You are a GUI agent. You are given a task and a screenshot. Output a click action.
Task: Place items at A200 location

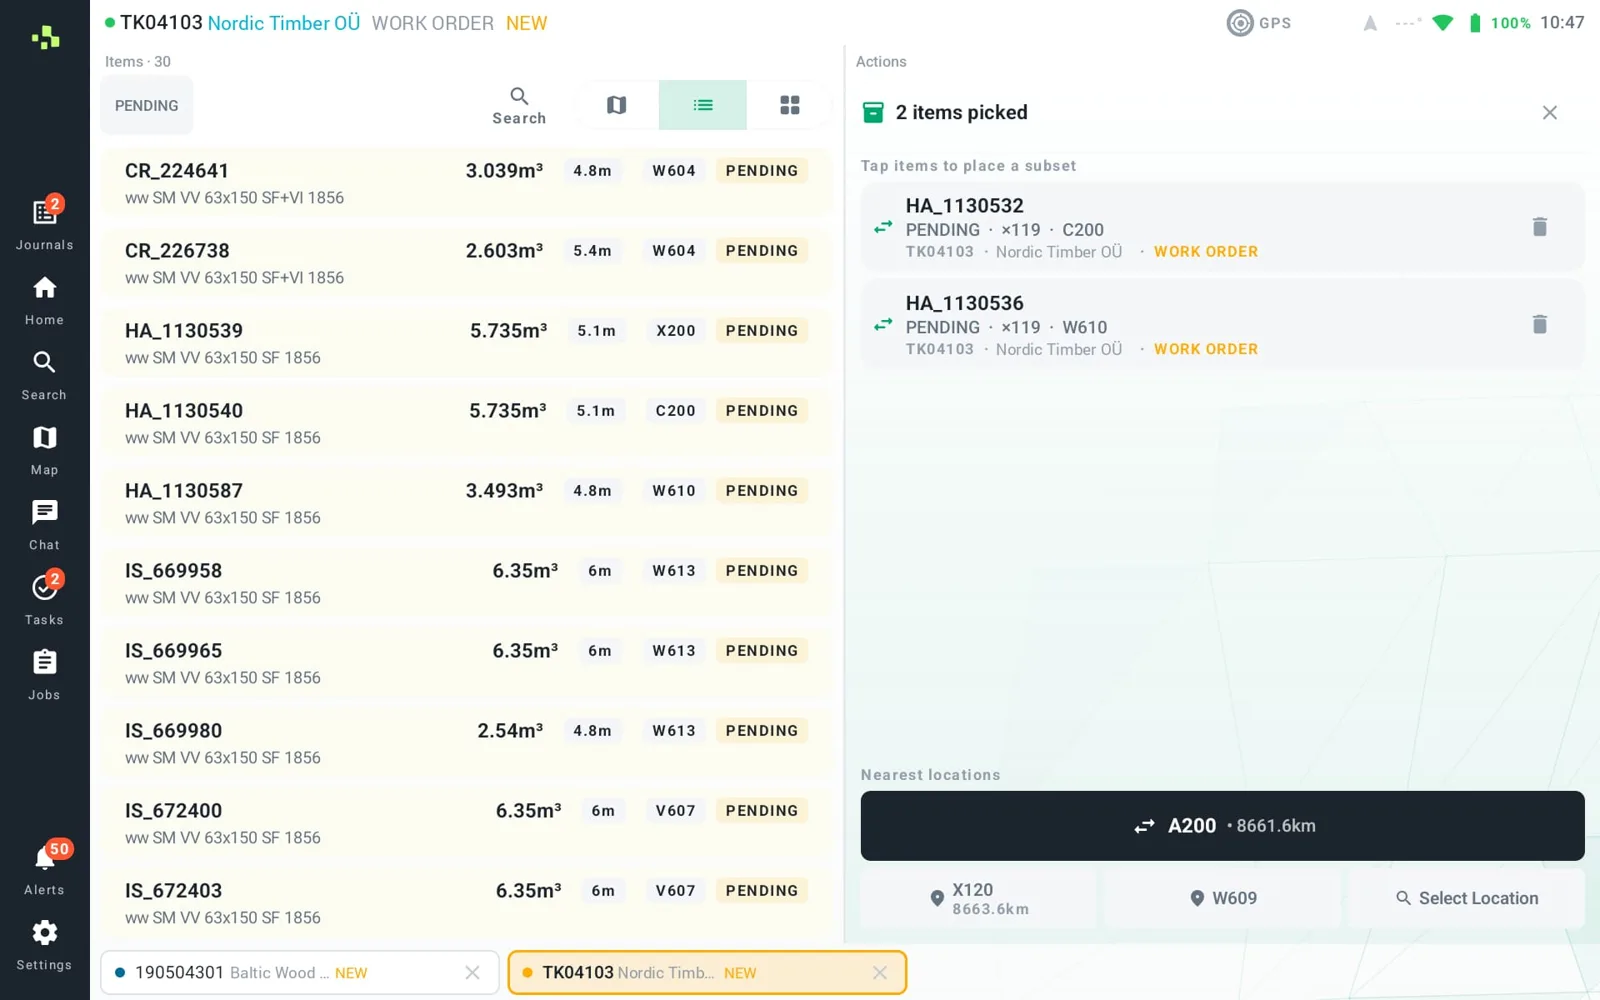(x=1222, y=826)
